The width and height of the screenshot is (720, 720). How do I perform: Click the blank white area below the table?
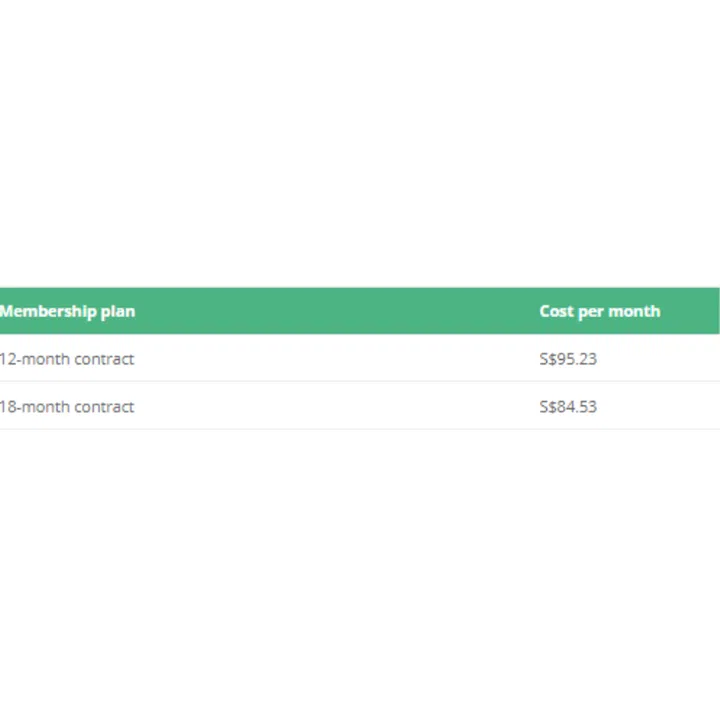tap(360, 570)
